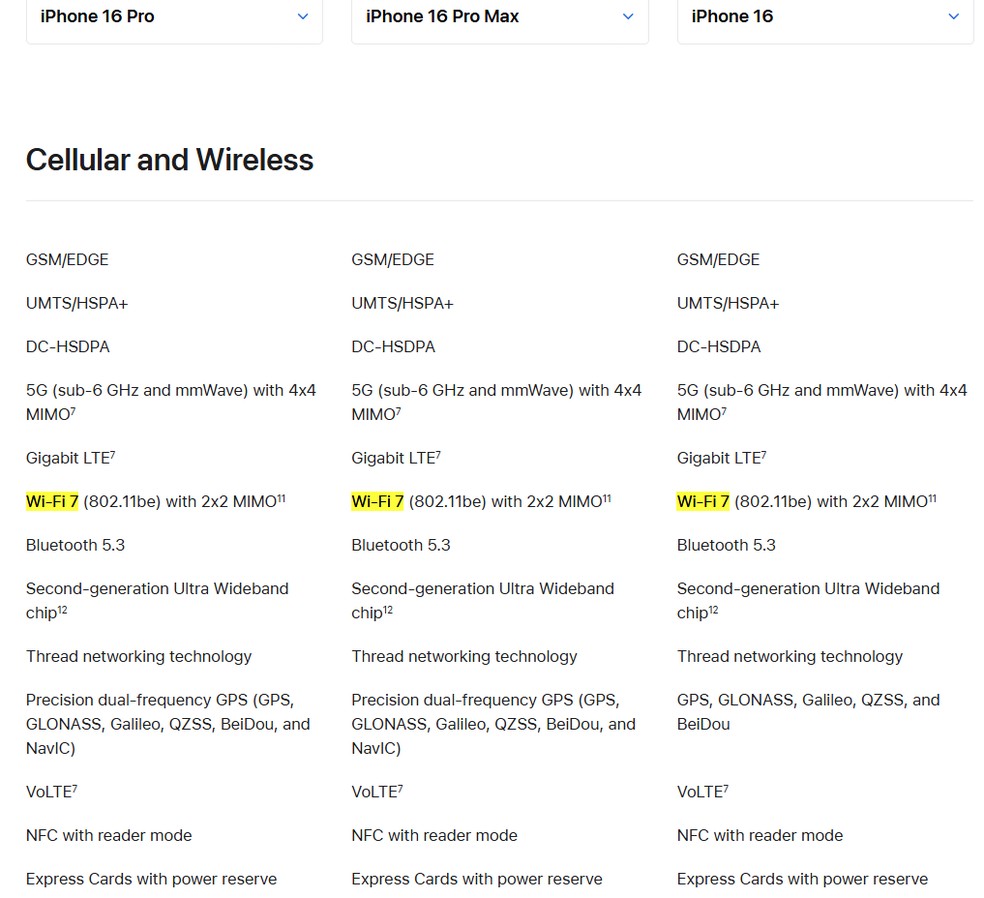Click VoLTE footnote 7 in third column
The image size is (984, 898).
726,788
